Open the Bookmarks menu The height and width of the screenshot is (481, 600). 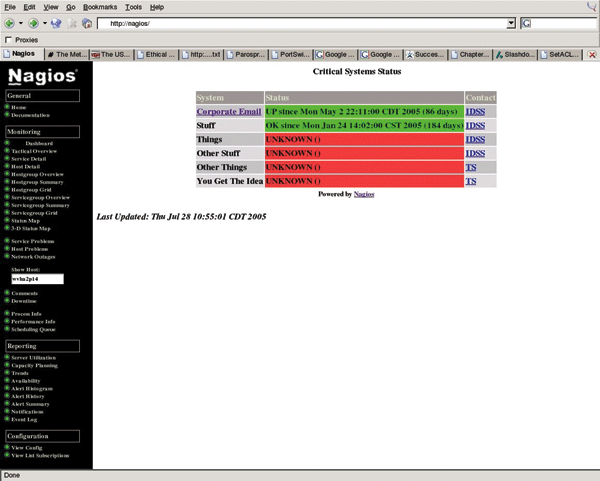tap(98, 7)
